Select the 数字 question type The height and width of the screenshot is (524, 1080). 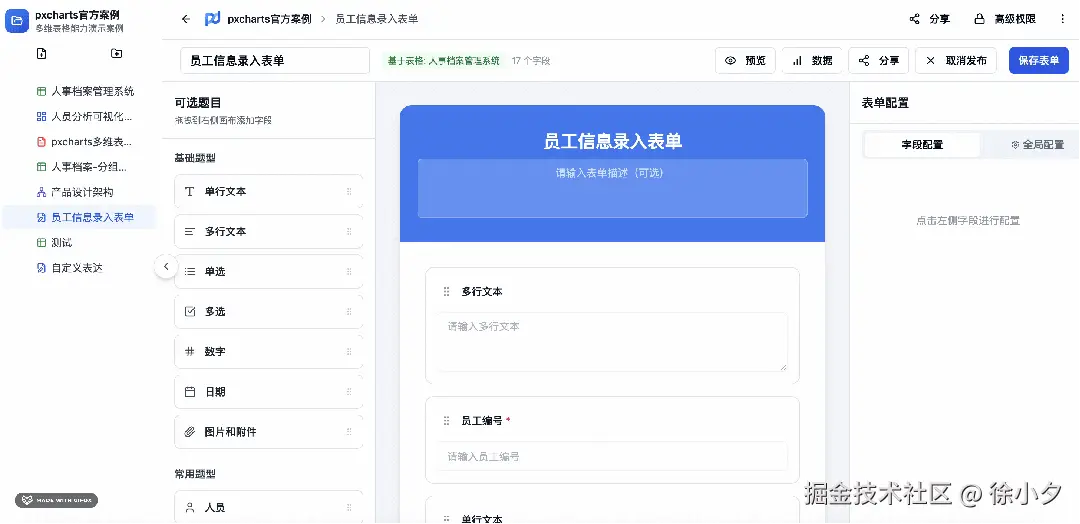pyautogui.click(x=269, y=351)
